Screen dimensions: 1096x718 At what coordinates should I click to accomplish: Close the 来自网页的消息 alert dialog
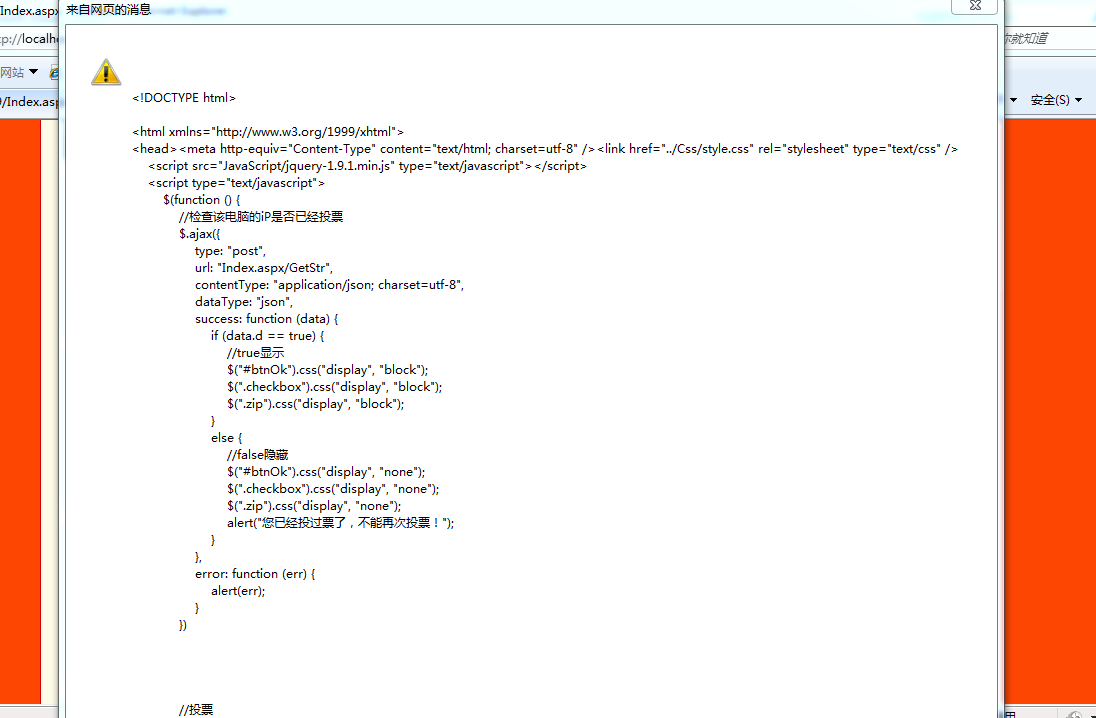coord(974,6)
